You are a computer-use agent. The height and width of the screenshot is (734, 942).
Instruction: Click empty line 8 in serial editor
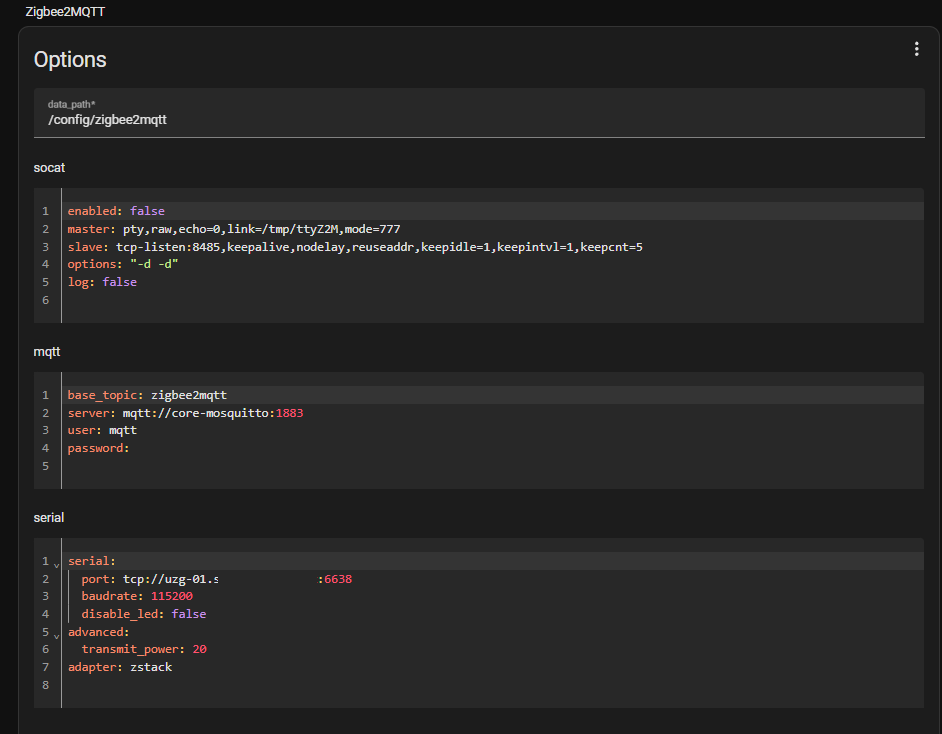click(493, 685)
